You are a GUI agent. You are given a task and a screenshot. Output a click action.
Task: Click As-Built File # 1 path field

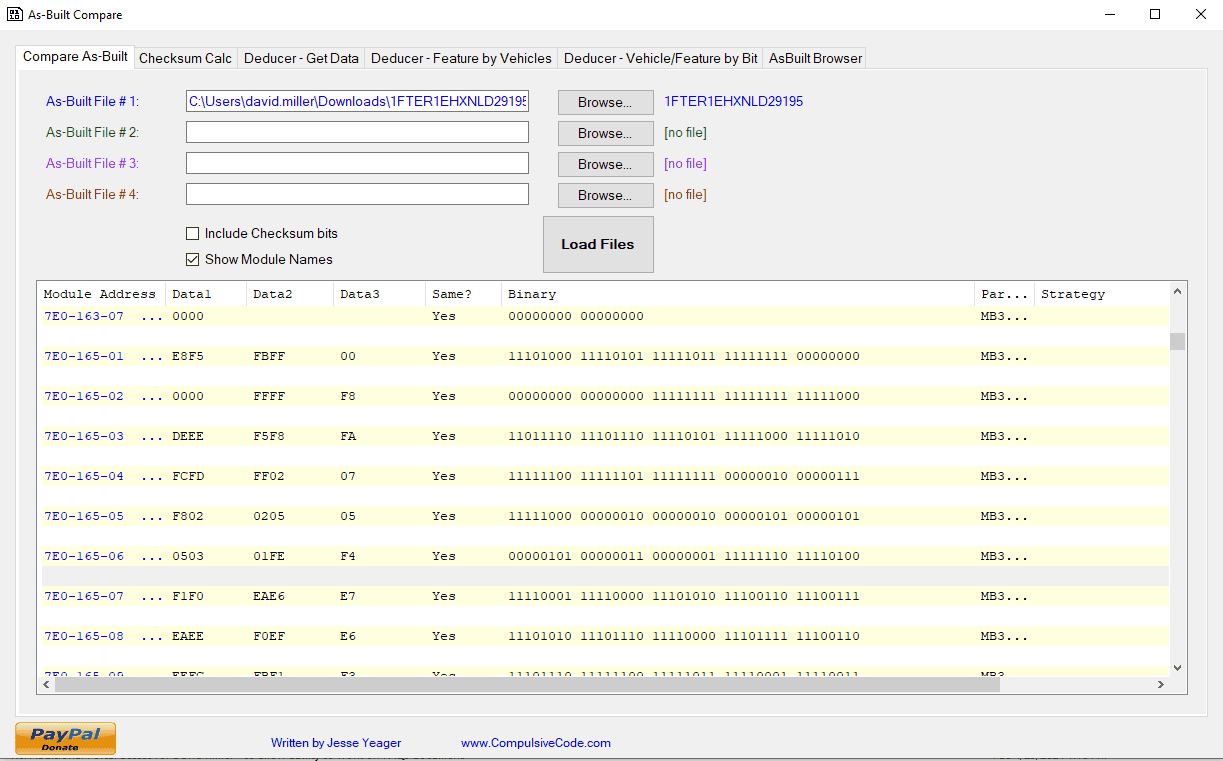pyautogui.click(x=357, y=102)
